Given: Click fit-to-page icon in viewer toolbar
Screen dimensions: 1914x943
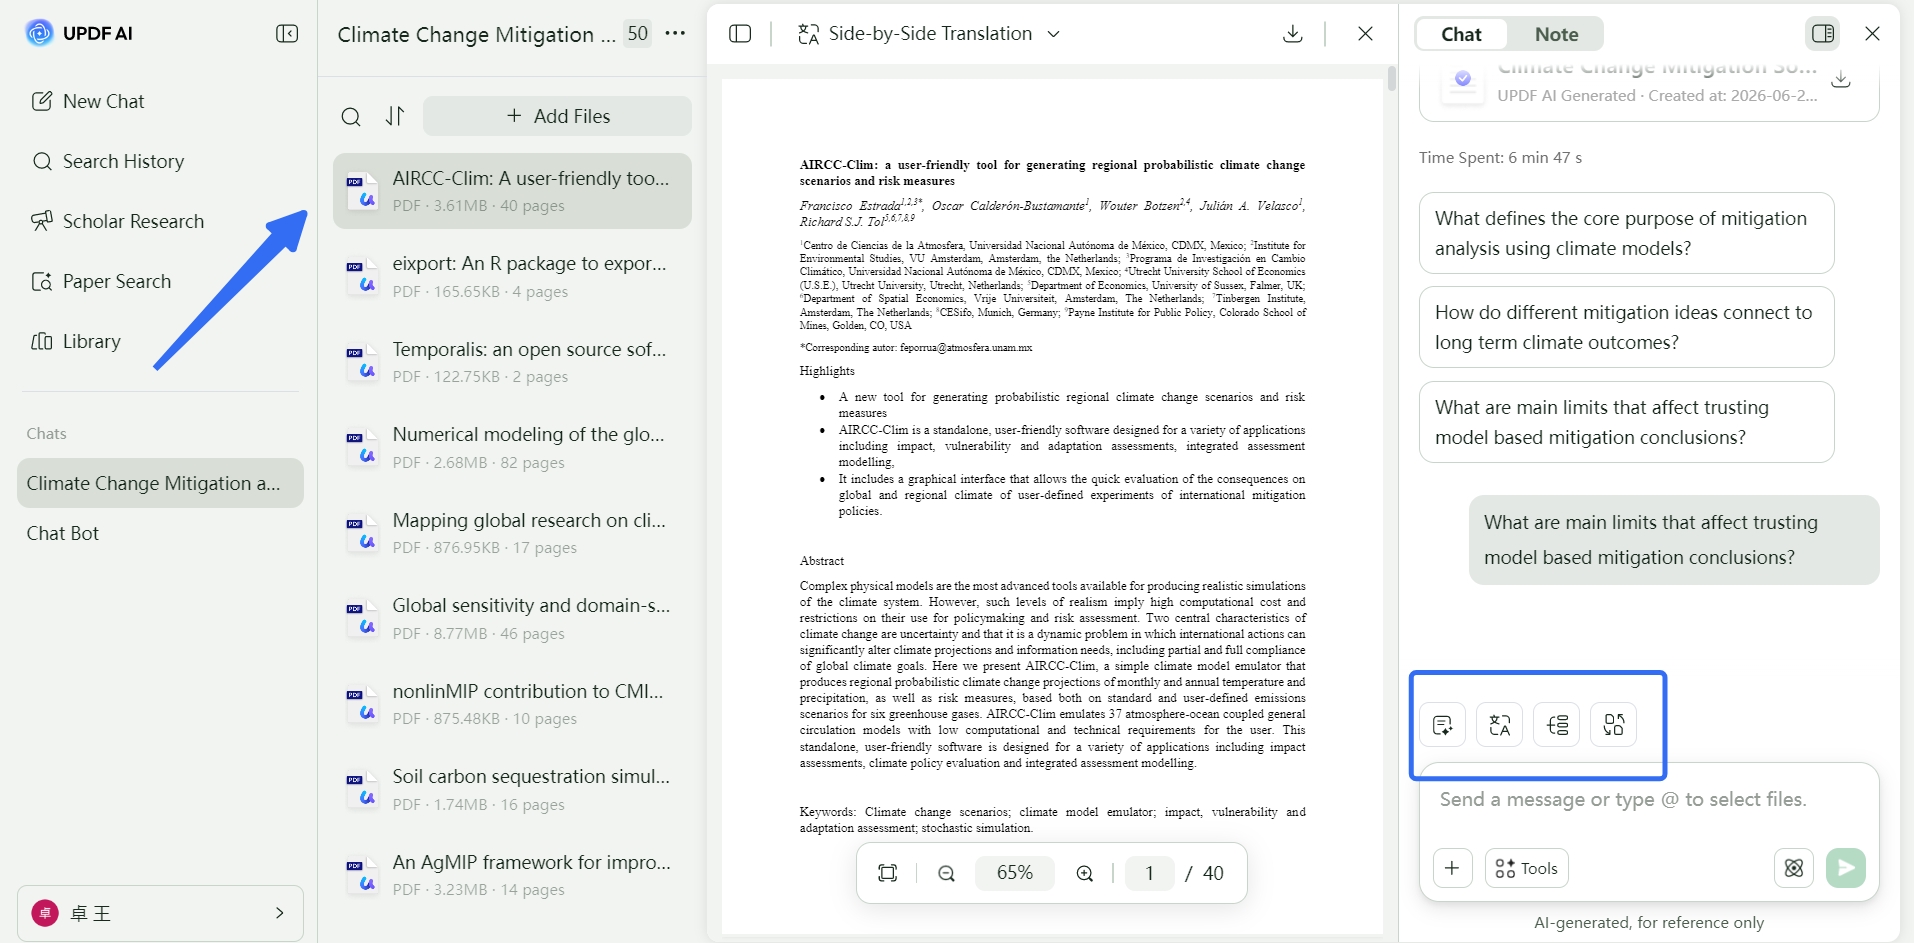Looking at the screenshot, I should point(887,873).
